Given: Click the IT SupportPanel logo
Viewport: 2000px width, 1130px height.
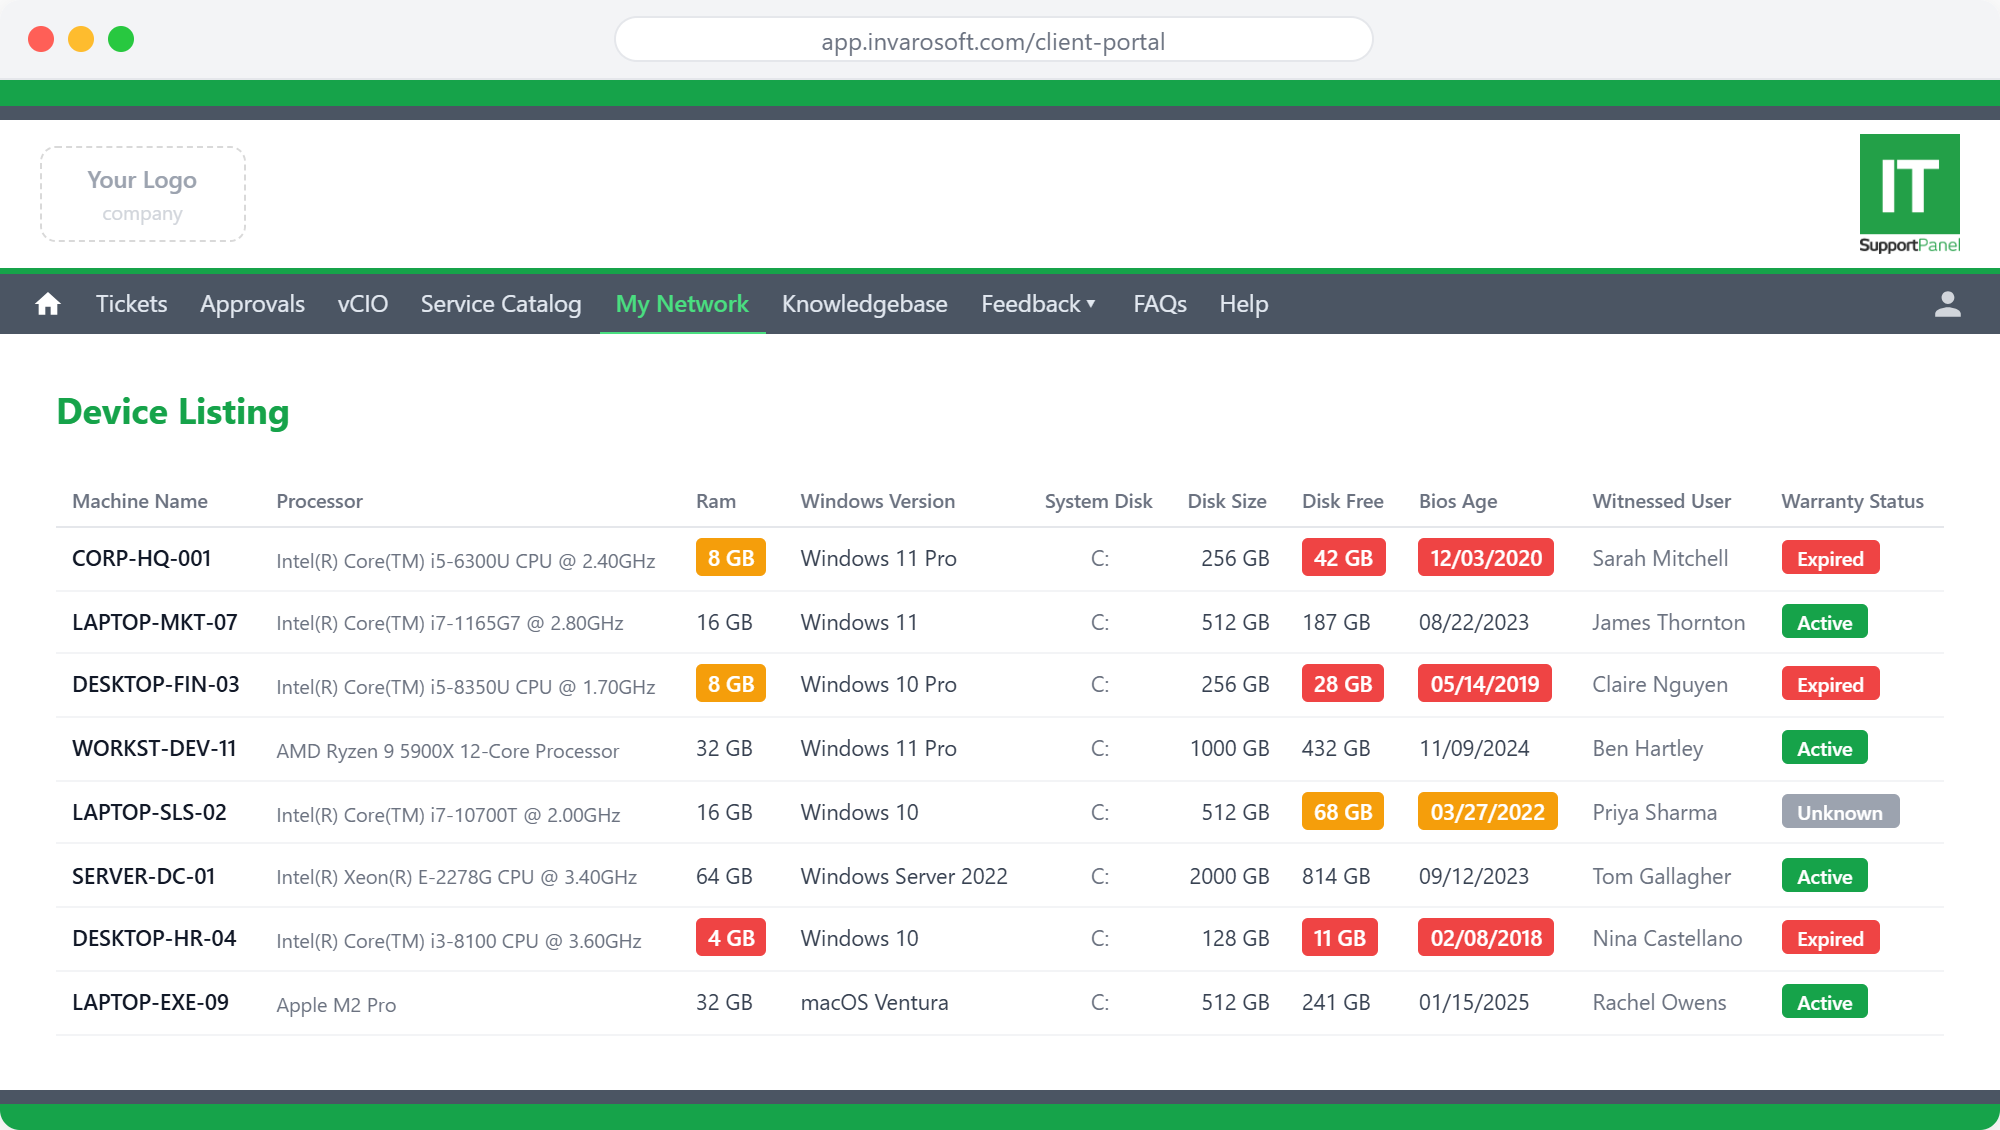Looking at the screenshot, I should 1909,194.
